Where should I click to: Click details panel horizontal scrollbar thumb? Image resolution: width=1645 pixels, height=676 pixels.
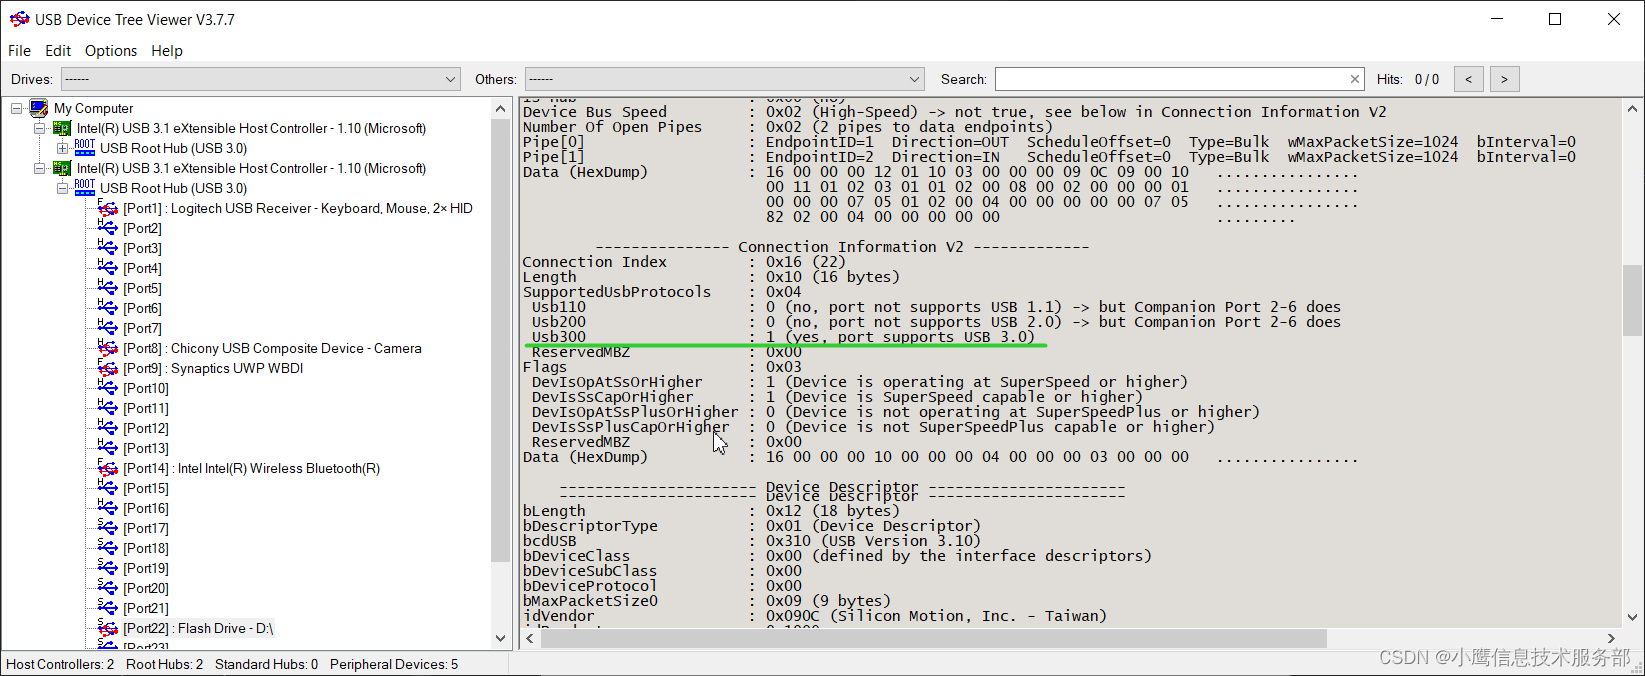(933, 638)
